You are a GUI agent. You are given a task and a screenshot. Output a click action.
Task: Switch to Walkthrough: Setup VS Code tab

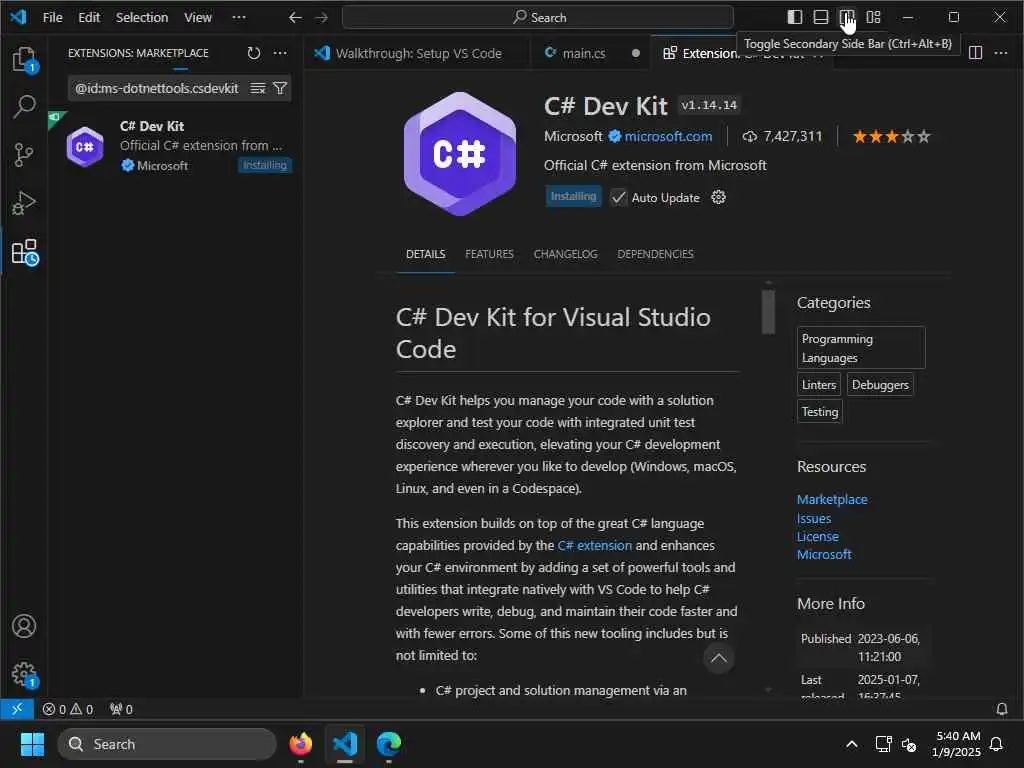[418, 54]
